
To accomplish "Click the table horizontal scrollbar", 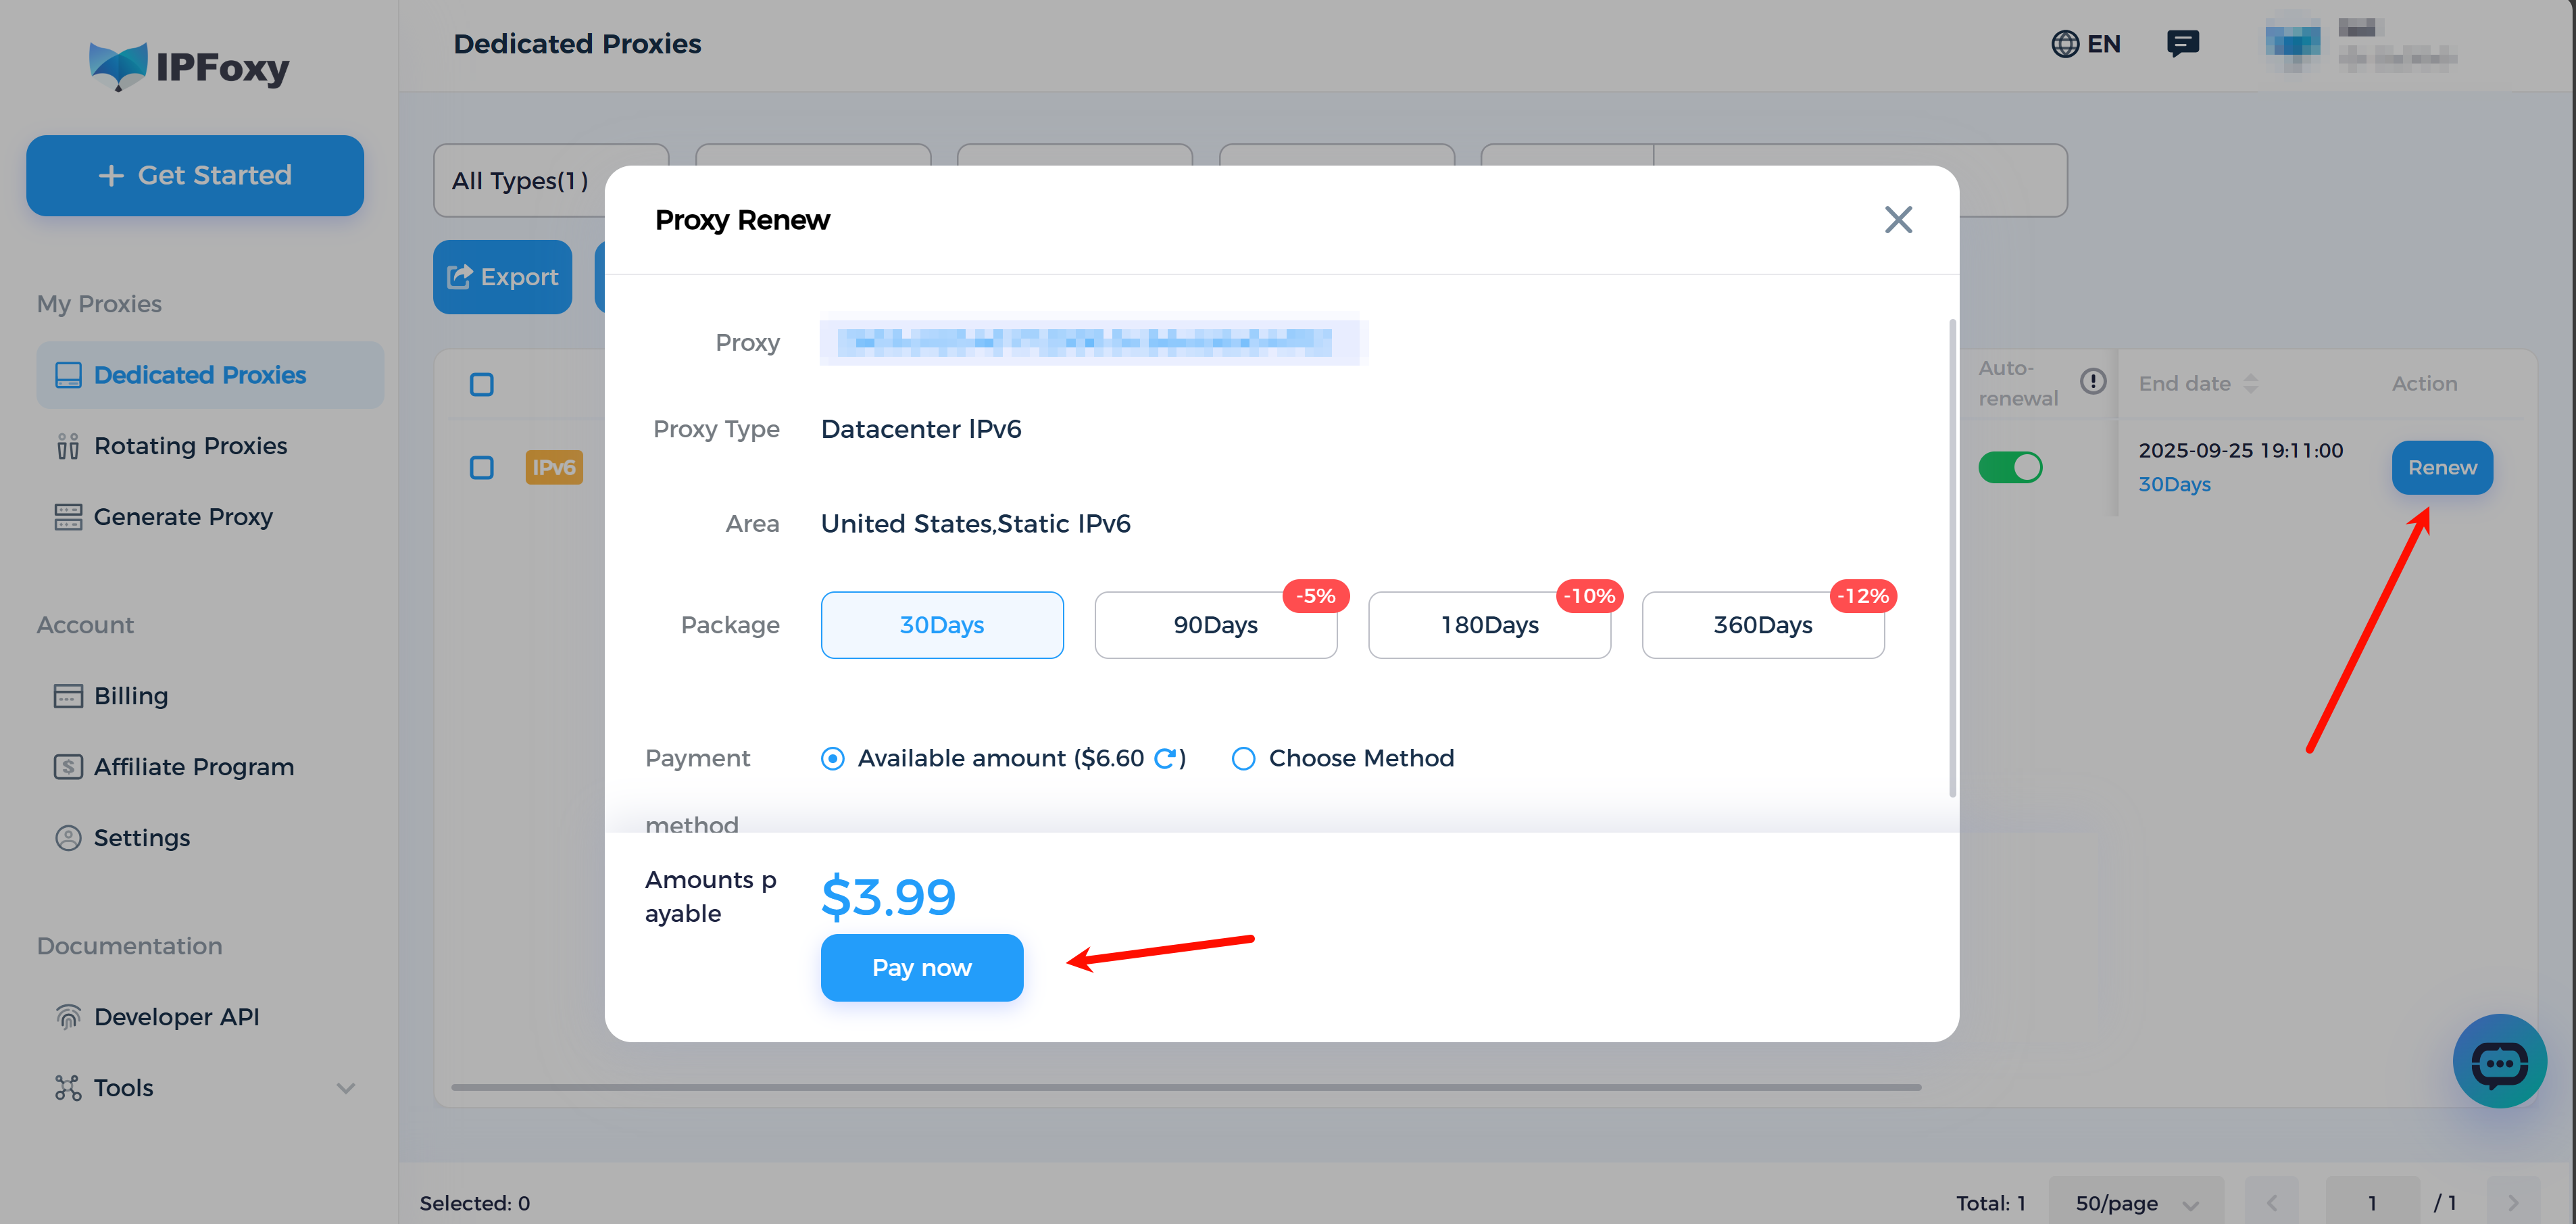I will point(1186,1087).
